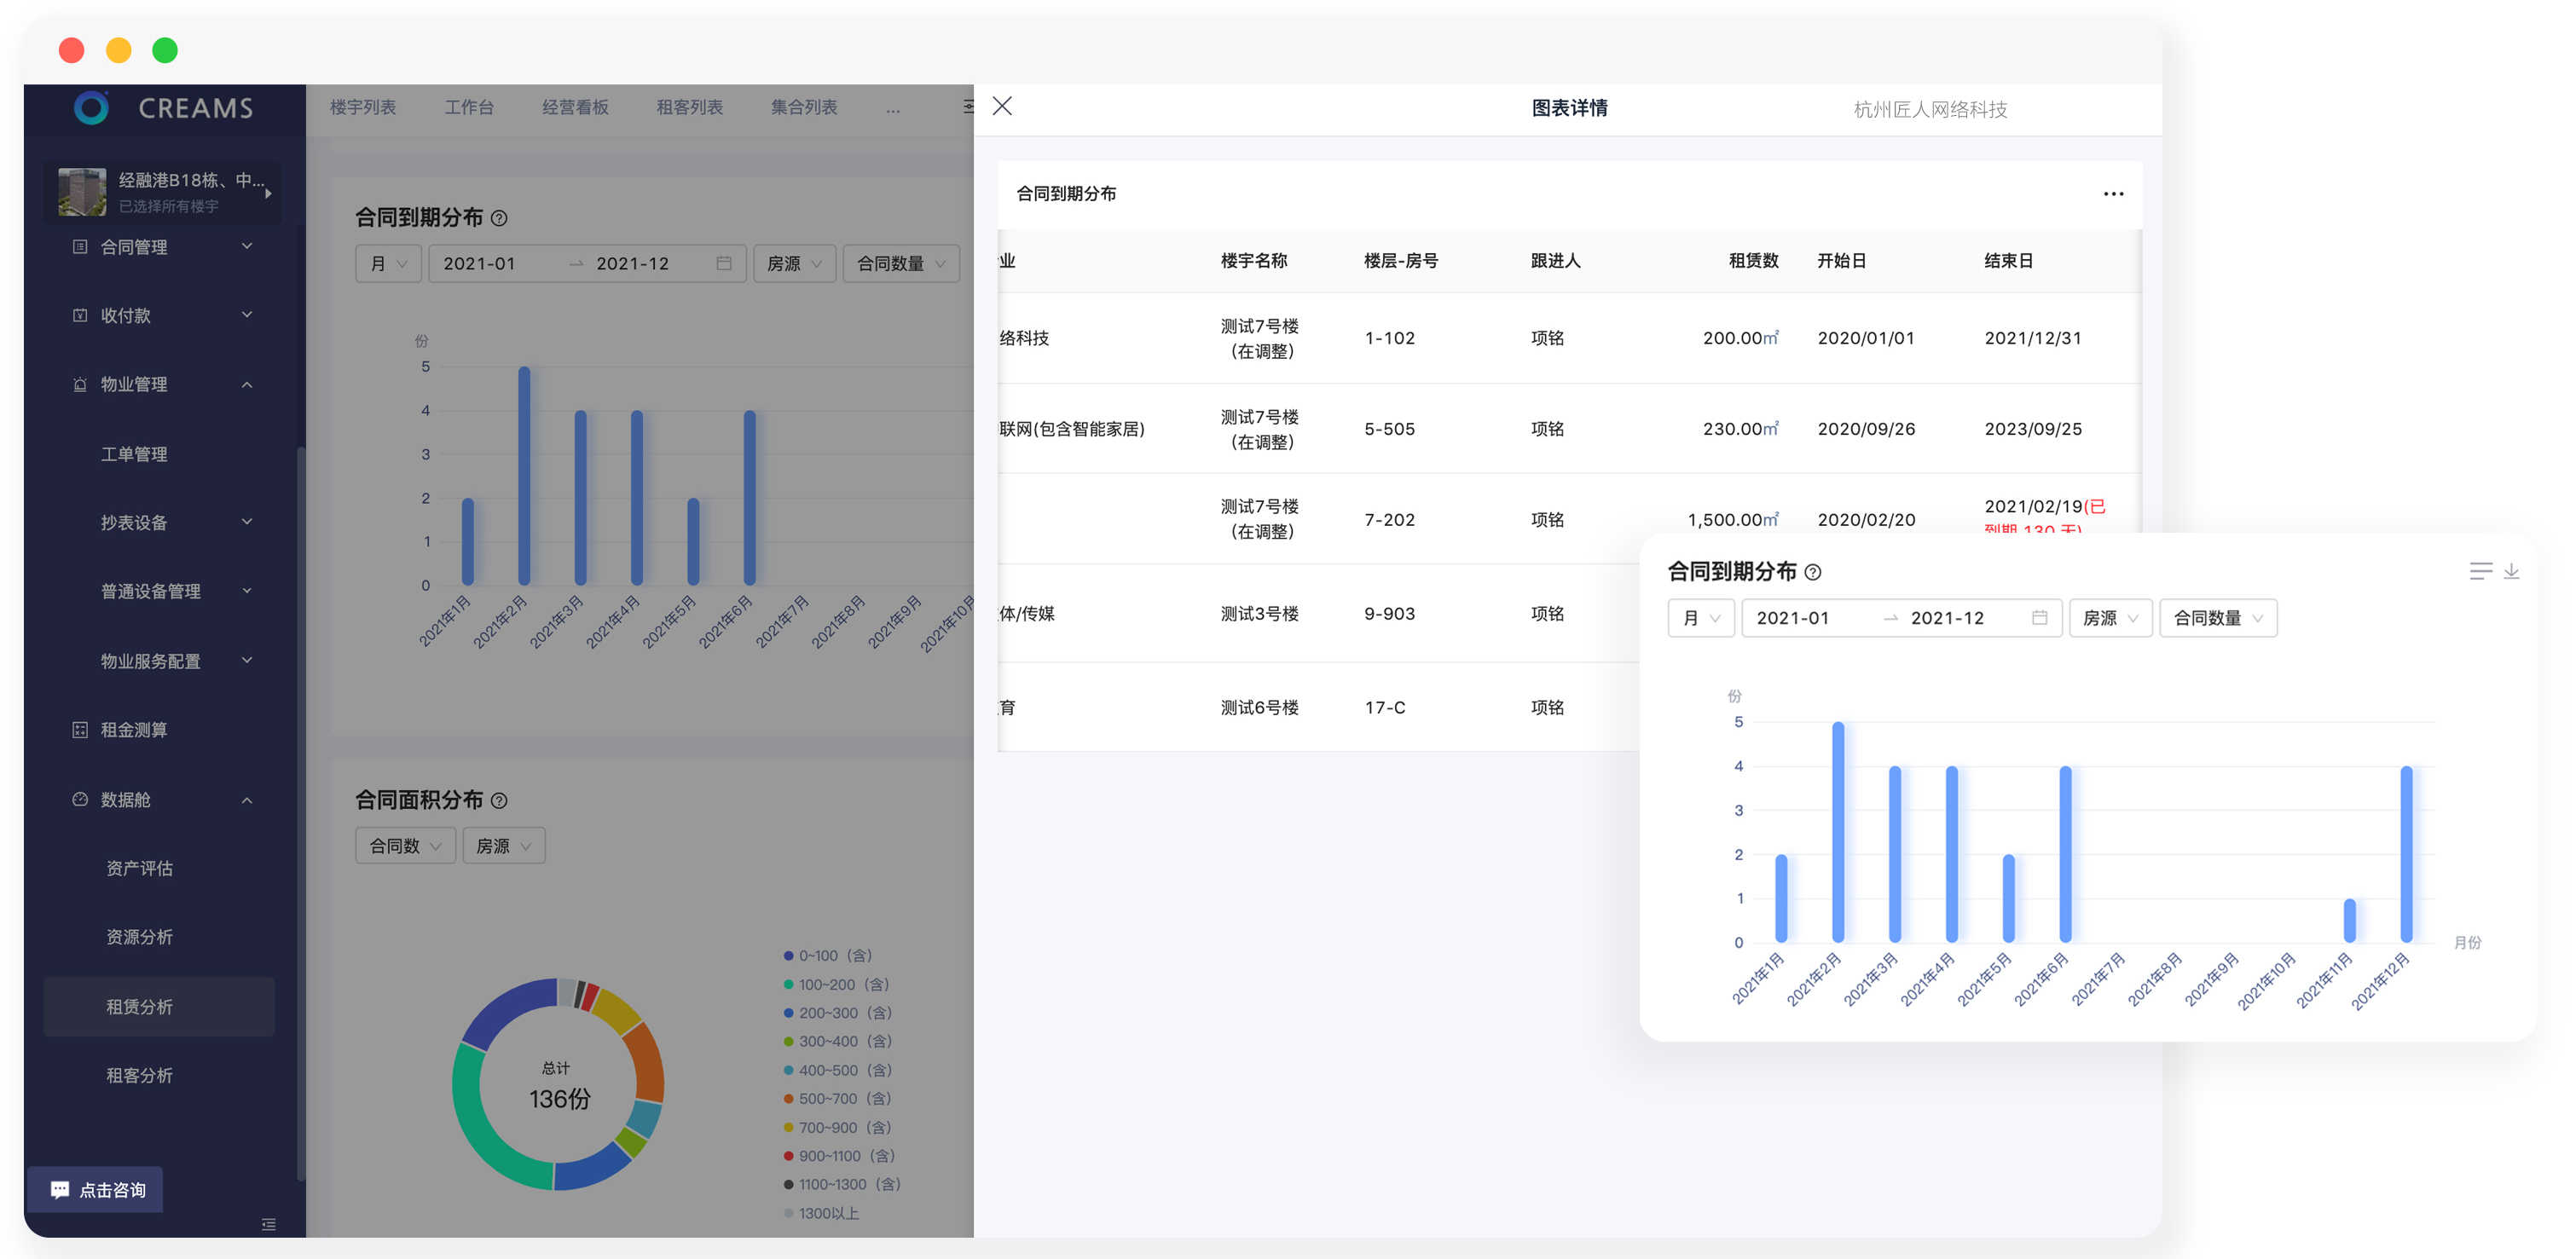Click the 点击咨询 button

point(96,1189)
